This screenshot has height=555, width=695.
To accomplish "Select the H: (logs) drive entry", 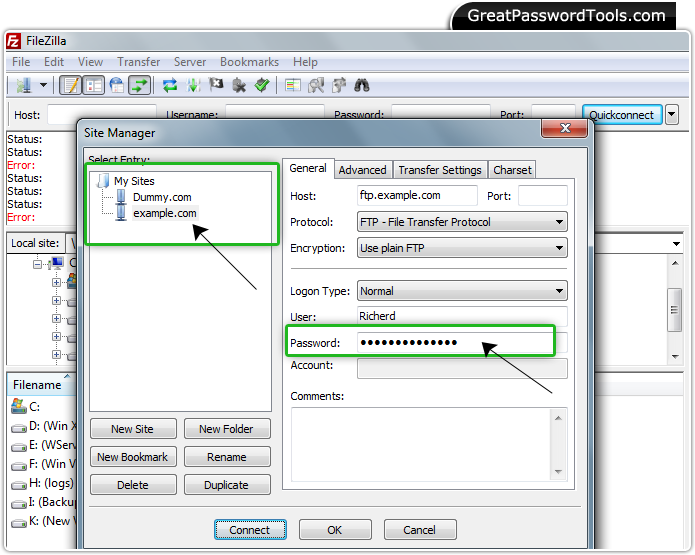I will pos(43,483).
